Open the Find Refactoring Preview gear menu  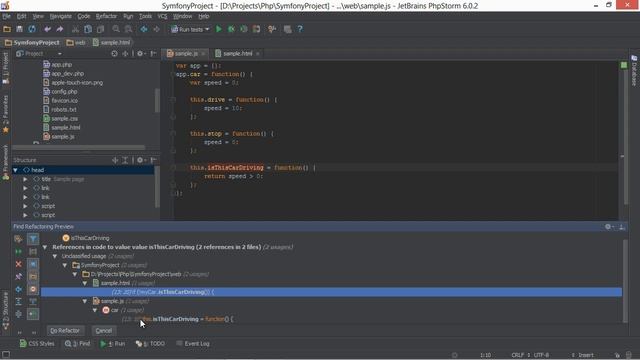click(x=609, y=227)
